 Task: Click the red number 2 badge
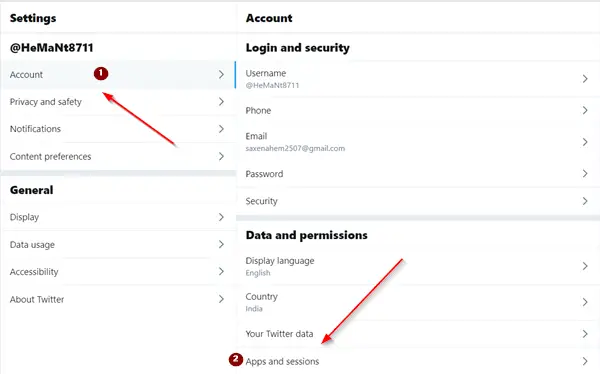click(236, 359)
